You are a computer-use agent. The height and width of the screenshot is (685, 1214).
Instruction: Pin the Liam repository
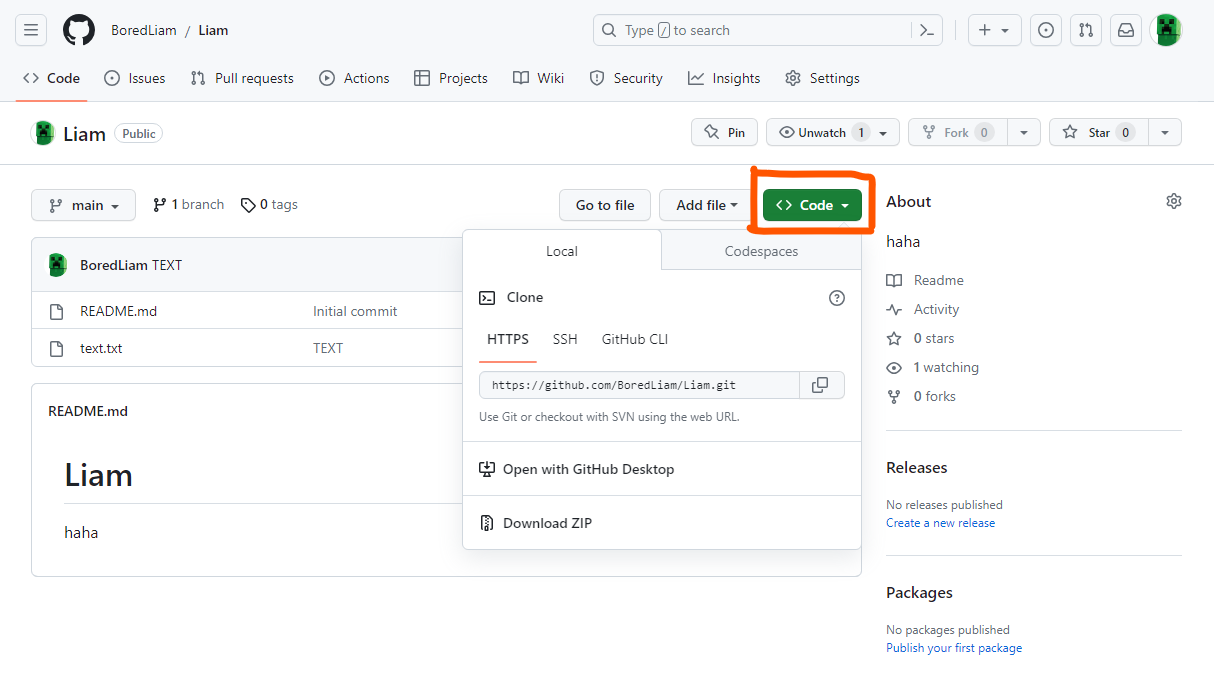(724, 132)
